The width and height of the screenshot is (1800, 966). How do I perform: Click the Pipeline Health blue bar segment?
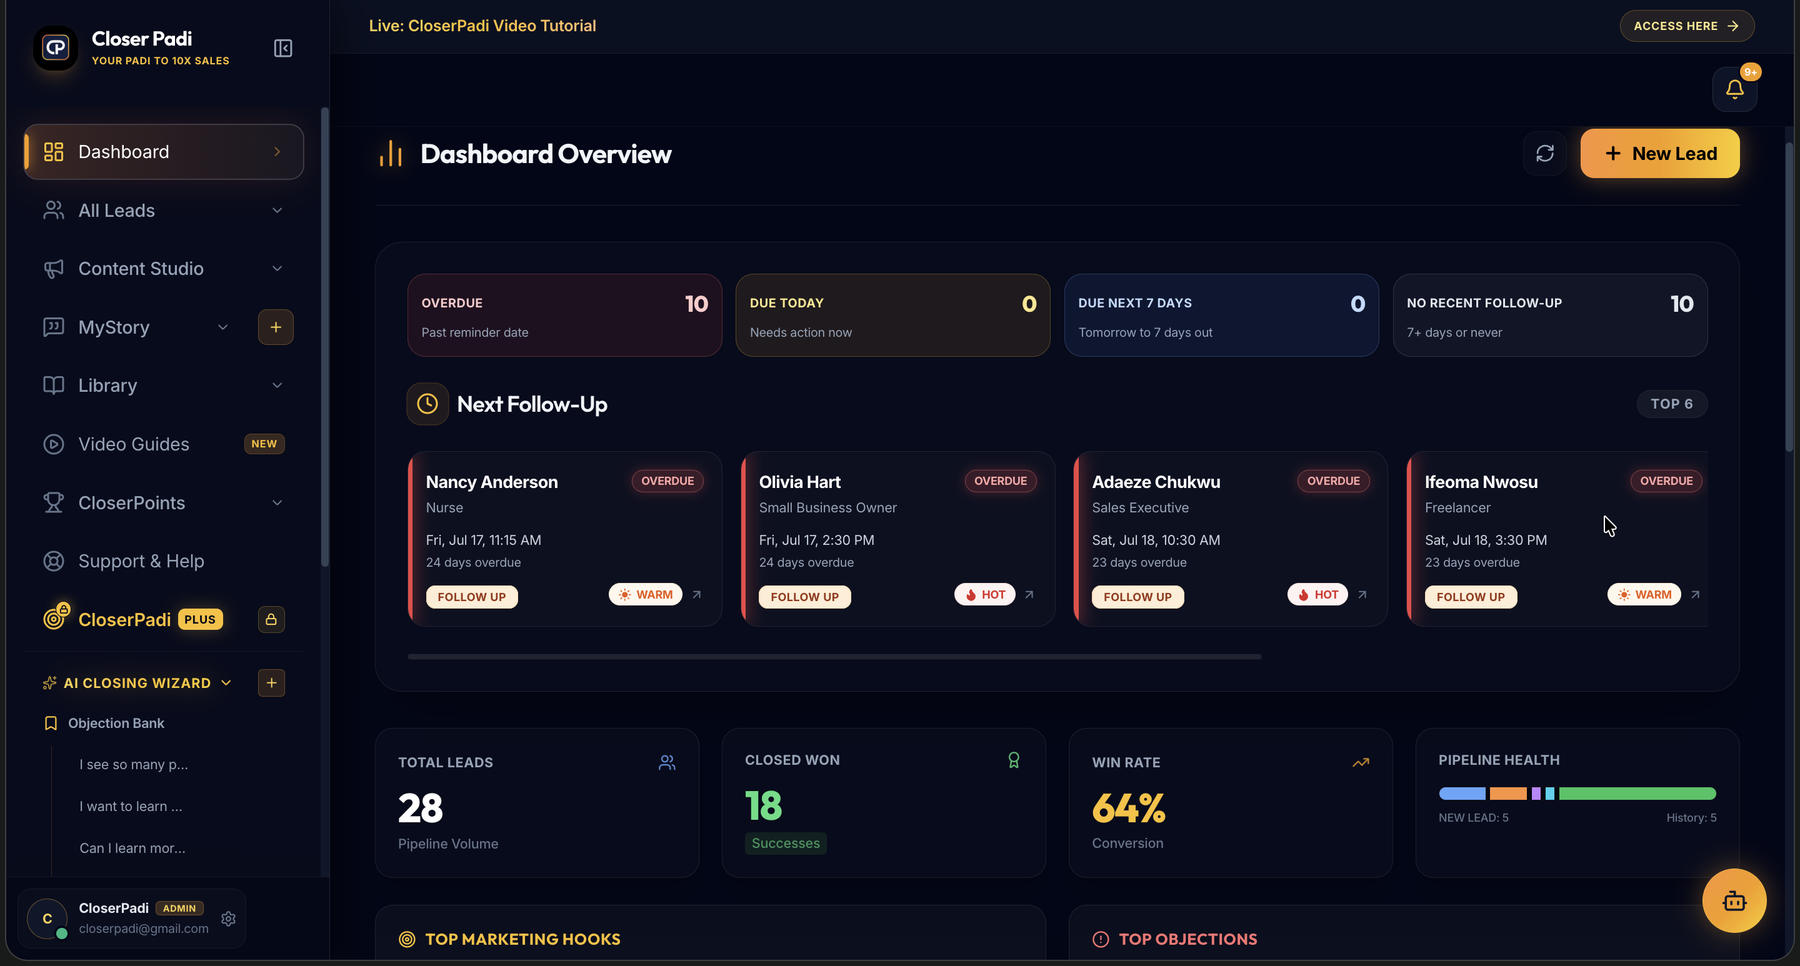[1462, 793]
